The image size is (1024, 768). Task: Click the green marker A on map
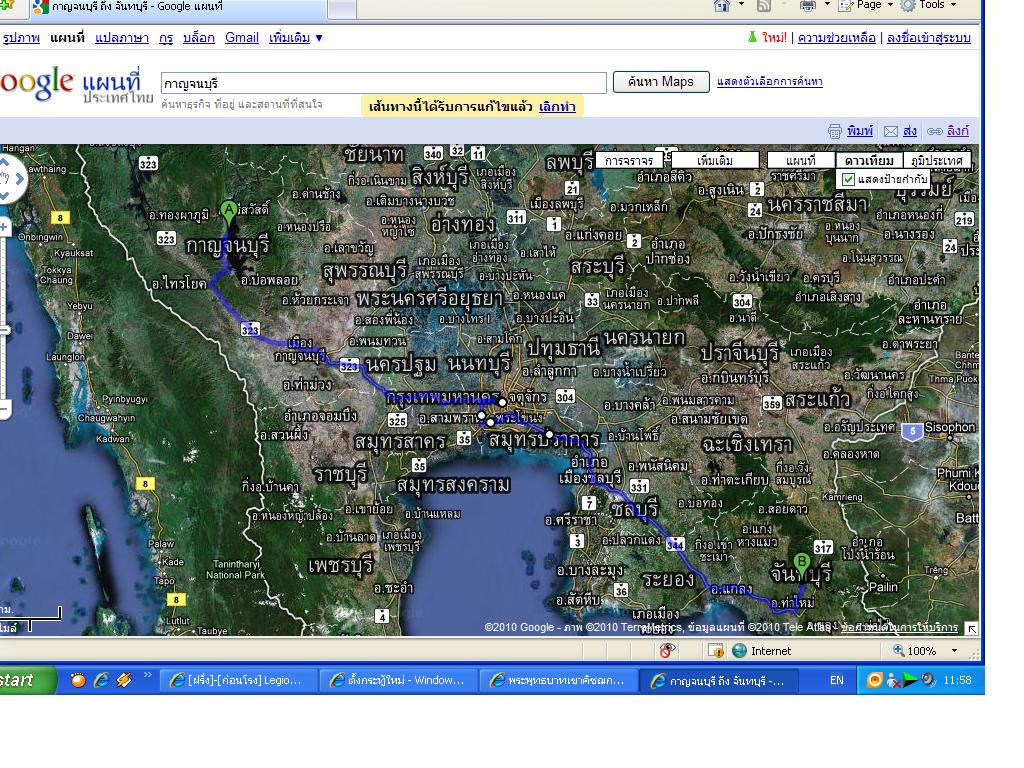coord(228,210)
